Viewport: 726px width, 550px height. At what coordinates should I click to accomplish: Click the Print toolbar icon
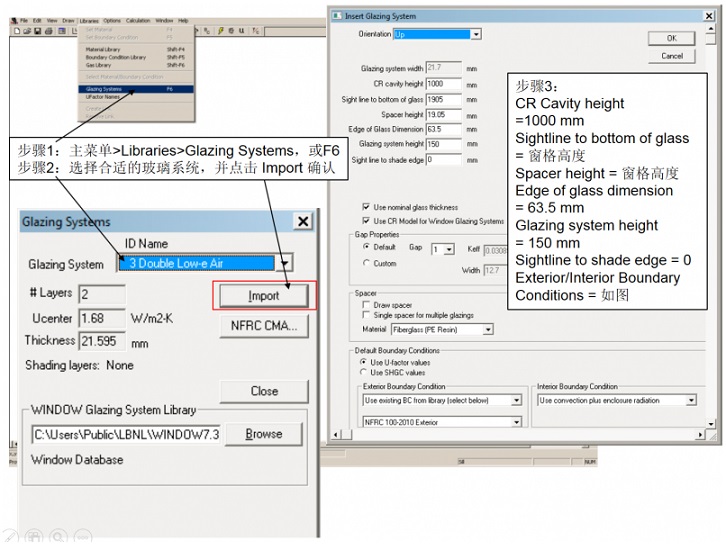click(46, 31)
